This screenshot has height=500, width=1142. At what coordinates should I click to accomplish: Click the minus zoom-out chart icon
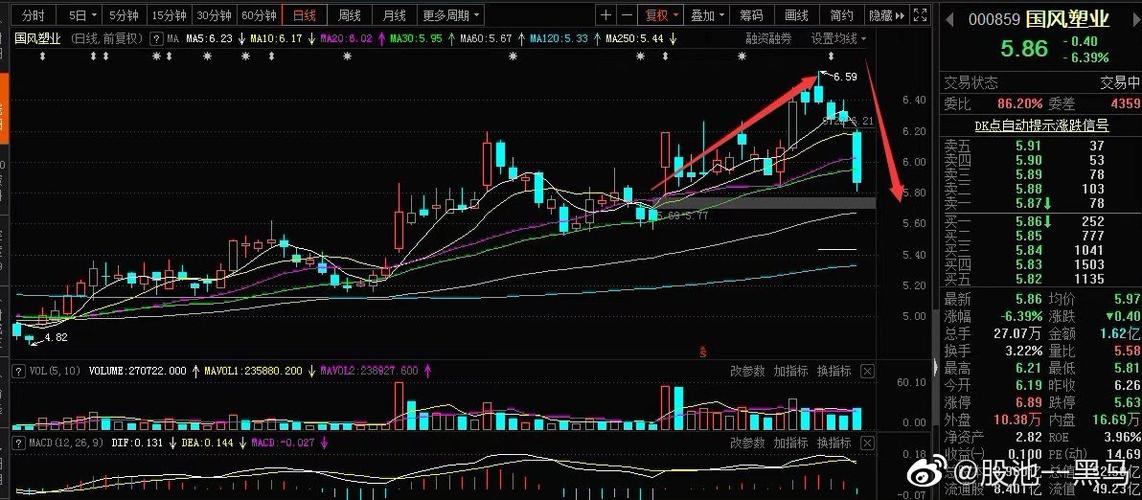point(627,16)
